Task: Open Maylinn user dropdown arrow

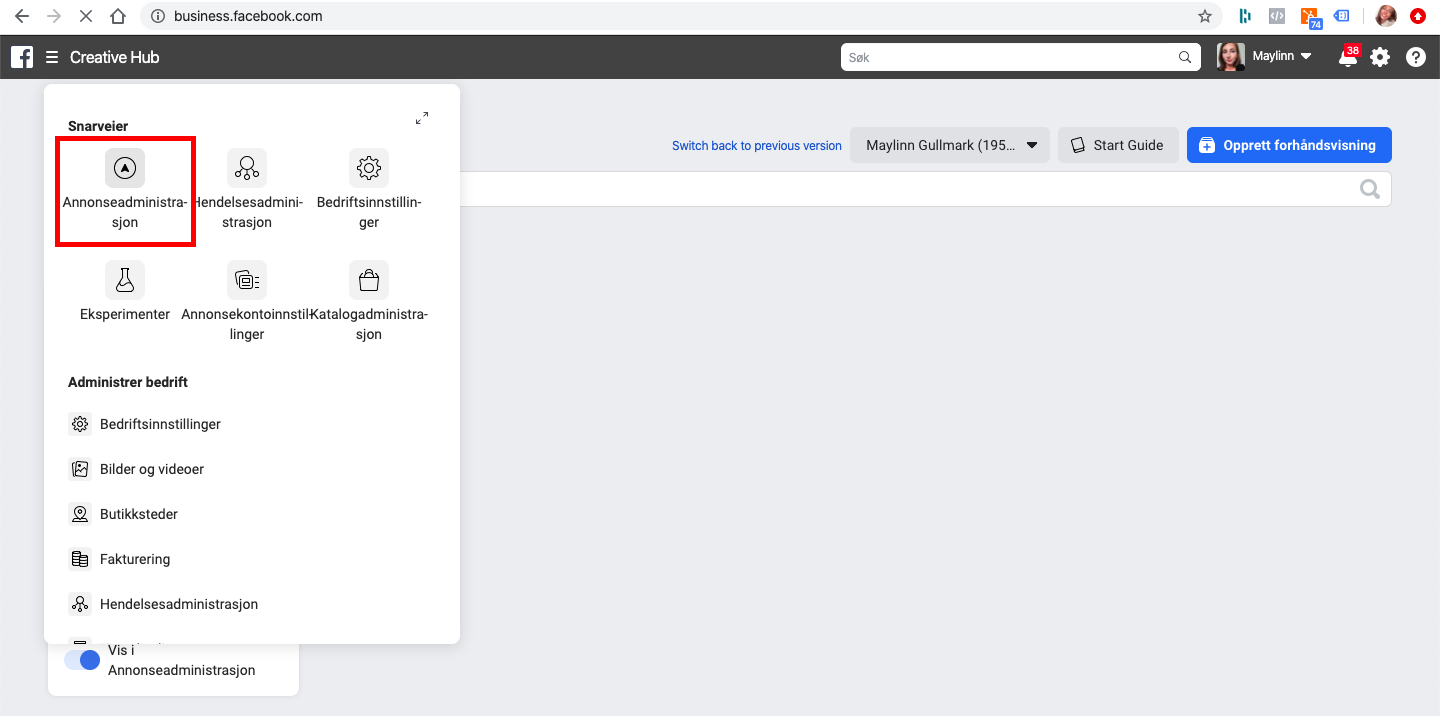Action: pos(1306,57)
